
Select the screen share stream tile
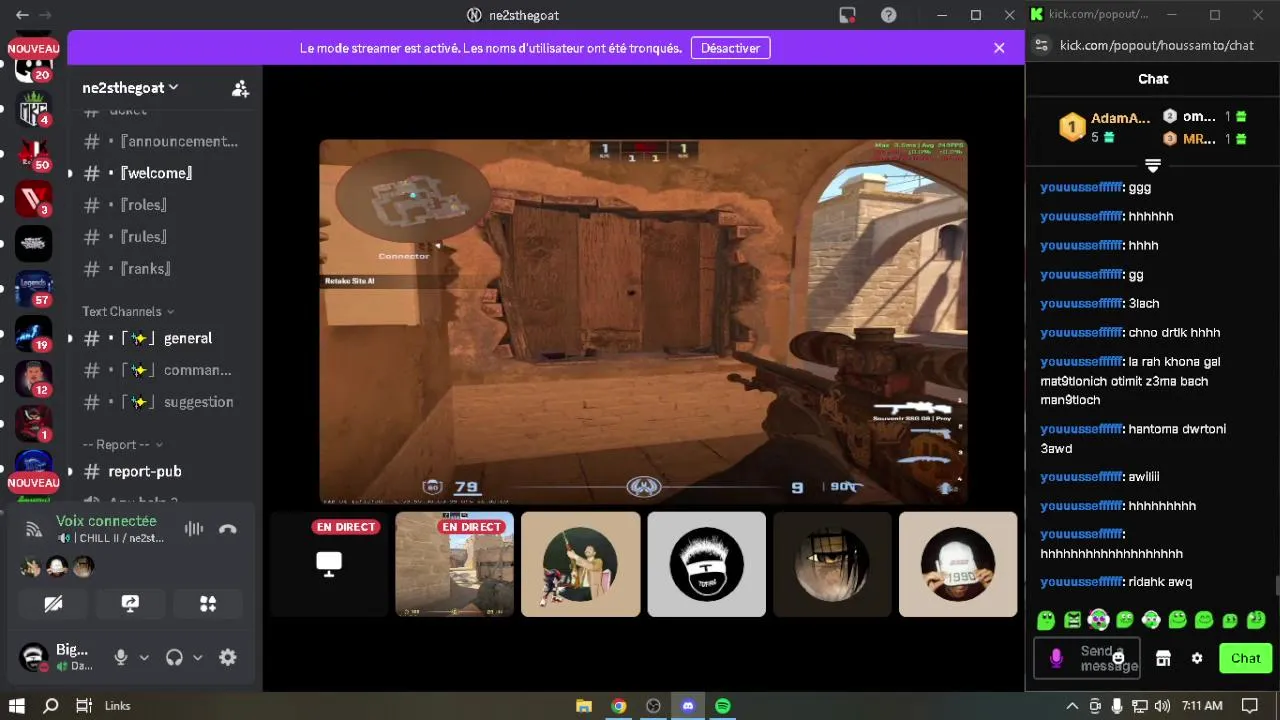329,564
